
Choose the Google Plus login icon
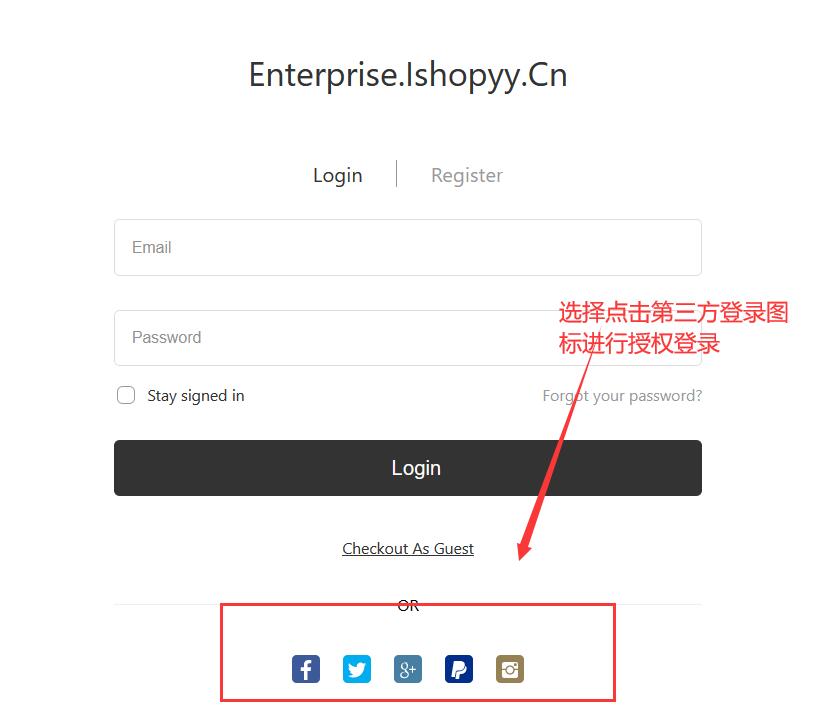(x=407, y=669)
